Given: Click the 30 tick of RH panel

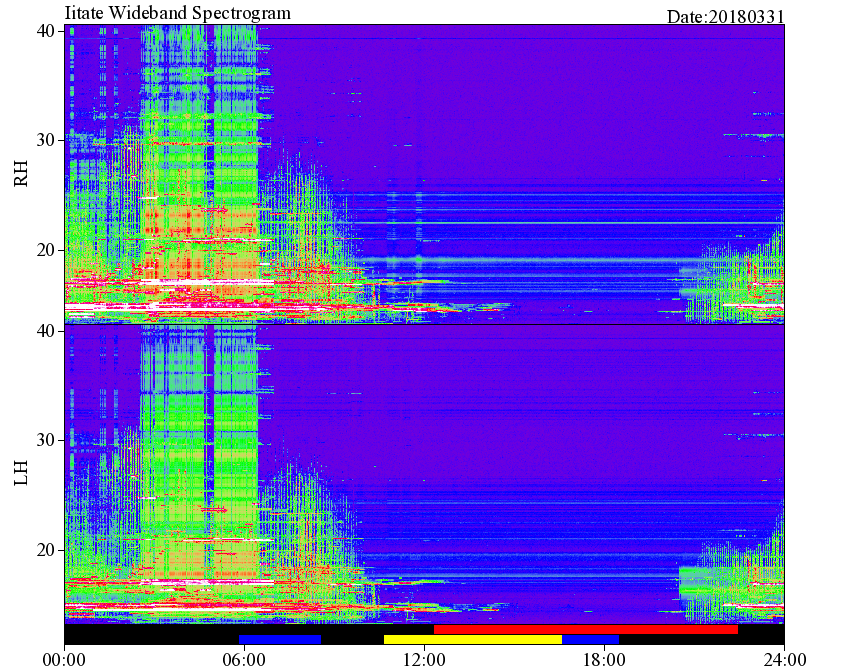Looking at the screenshot, I should (x=45, y=140).
